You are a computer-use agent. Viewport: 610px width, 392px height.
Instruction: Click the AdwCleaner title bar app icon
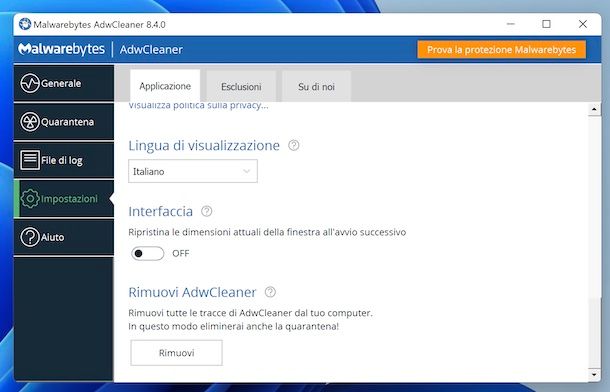[x=25, y=24]
